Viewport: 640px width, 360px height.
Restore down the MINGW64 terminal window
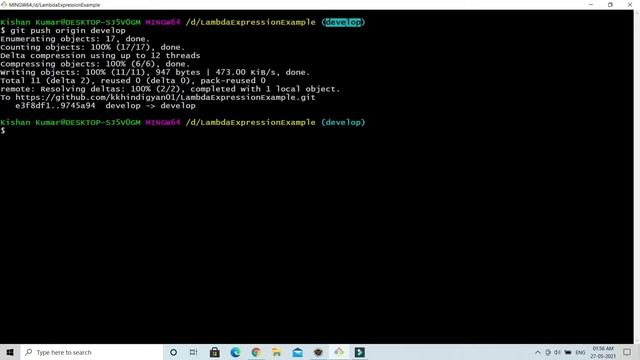coord(610,4)
